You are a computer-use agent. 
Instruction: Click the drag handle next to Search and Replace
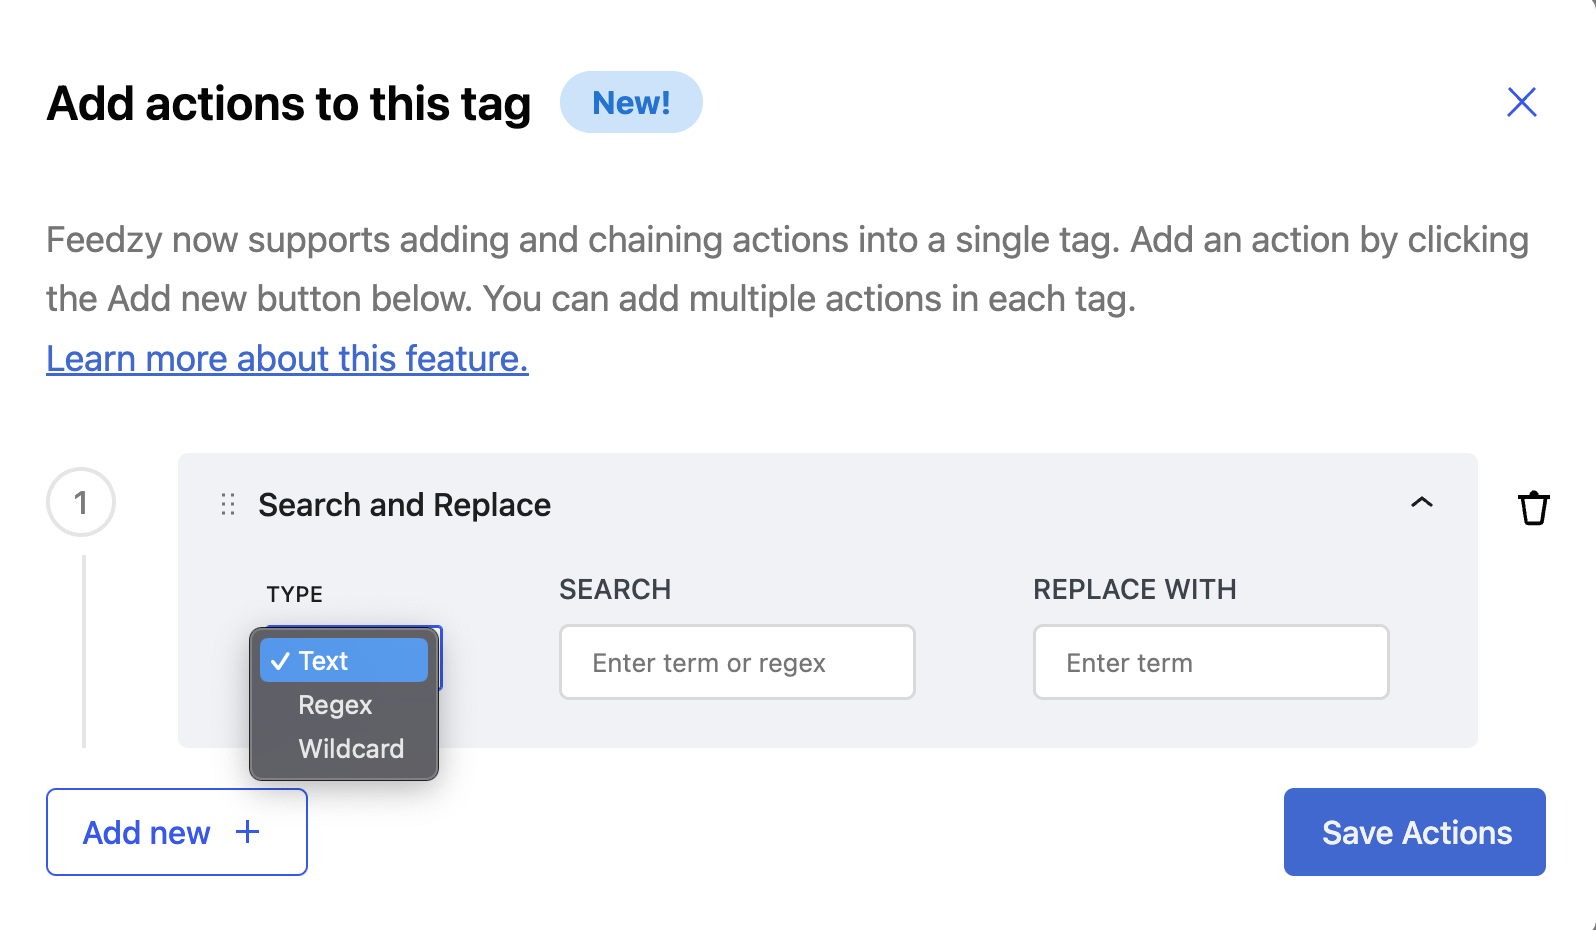click(x=227, y=505)
